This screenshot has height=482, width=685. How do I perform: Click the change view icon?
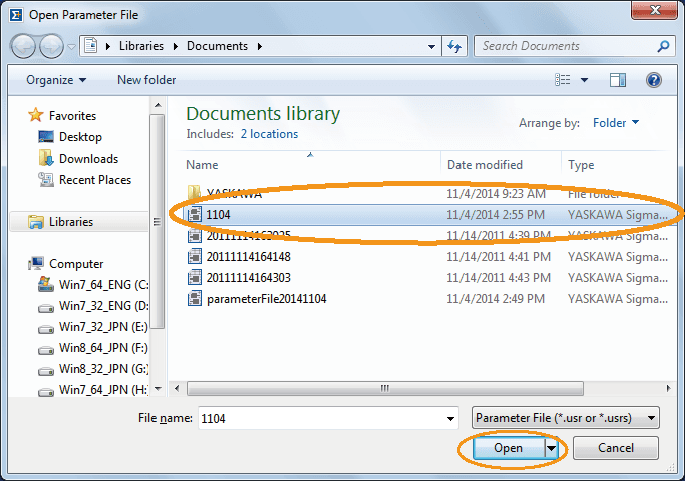563,80
